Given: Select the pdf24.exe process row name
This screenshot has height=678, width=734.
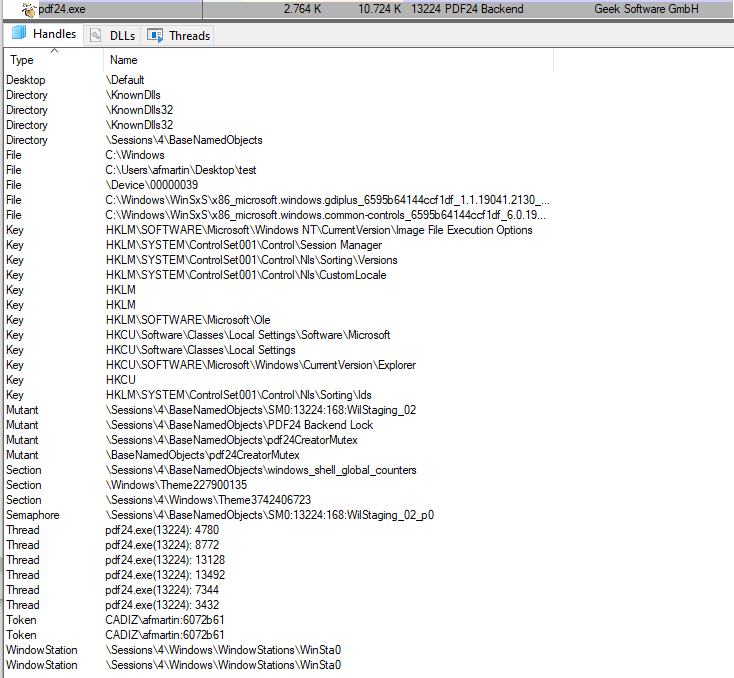Looking at the screenshot, I should [x=62, y=9].
